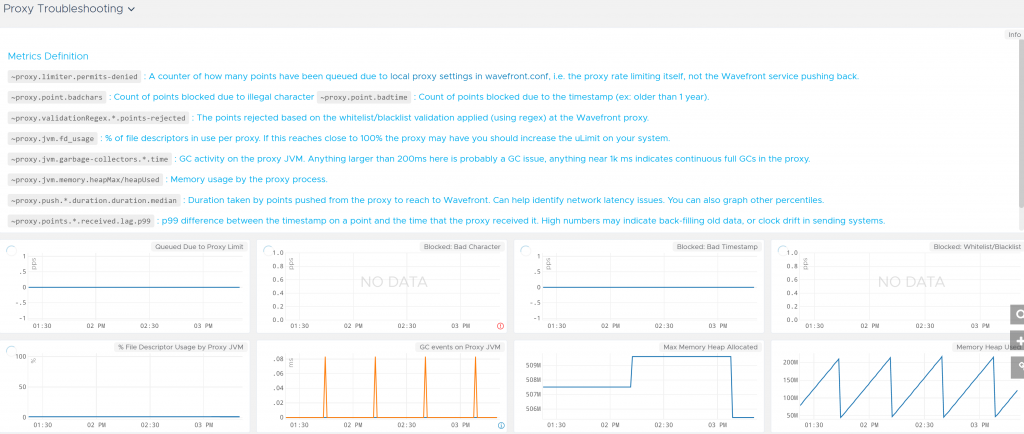Open the Proxy Troubleshooting dashboard dropdown
This screenshot has width=1024, height=434.
[69, 9]
